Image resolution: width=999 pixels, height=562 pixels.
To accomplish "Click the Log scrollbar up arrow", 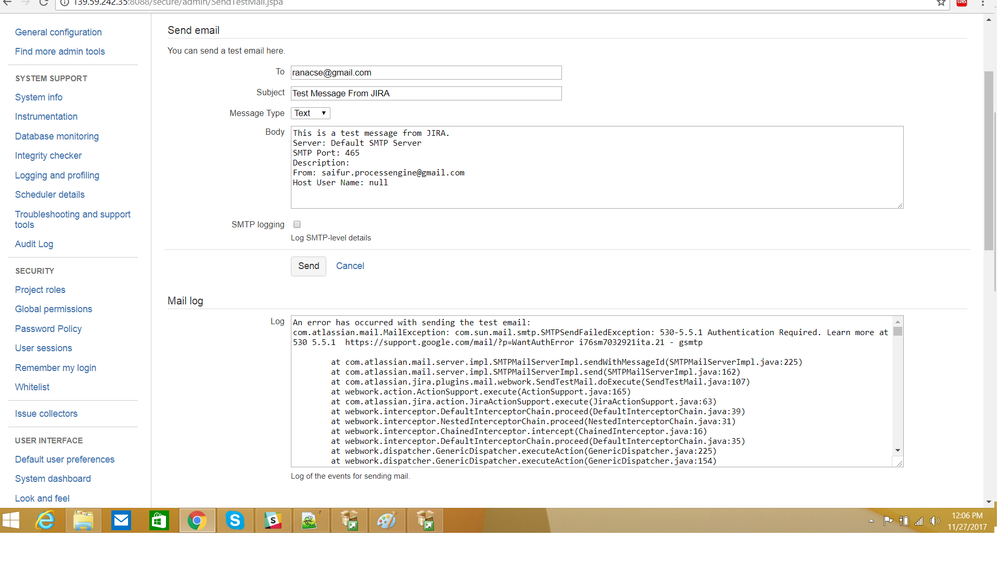I will tap(898, 322).
